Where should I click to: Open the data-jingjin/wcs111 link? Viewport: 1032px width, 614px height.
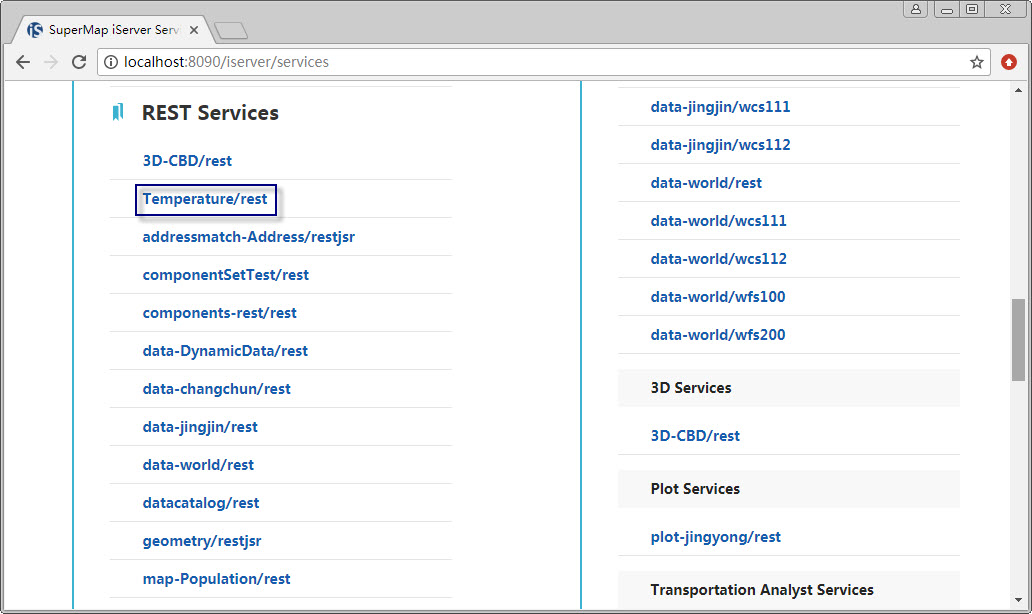tap(720, 107)
